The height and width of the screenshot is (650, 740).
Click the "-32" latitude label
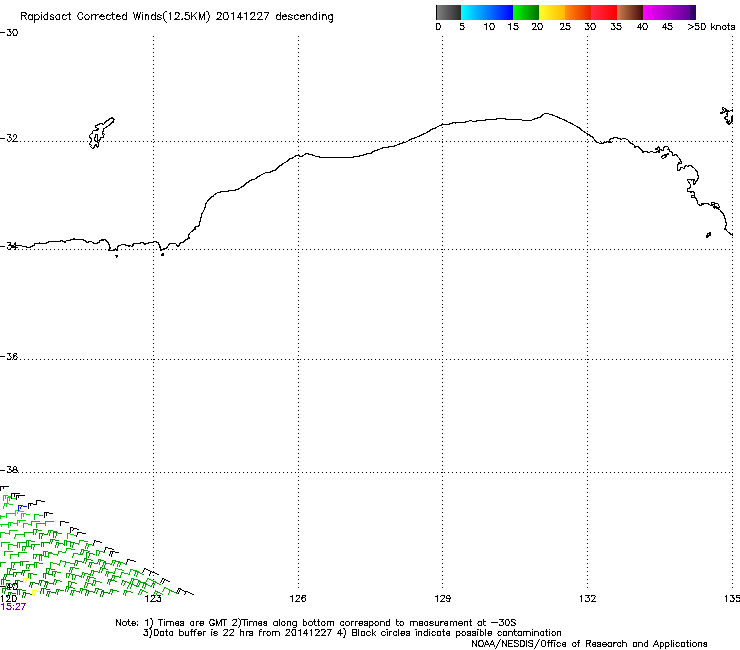pos(9,138)
